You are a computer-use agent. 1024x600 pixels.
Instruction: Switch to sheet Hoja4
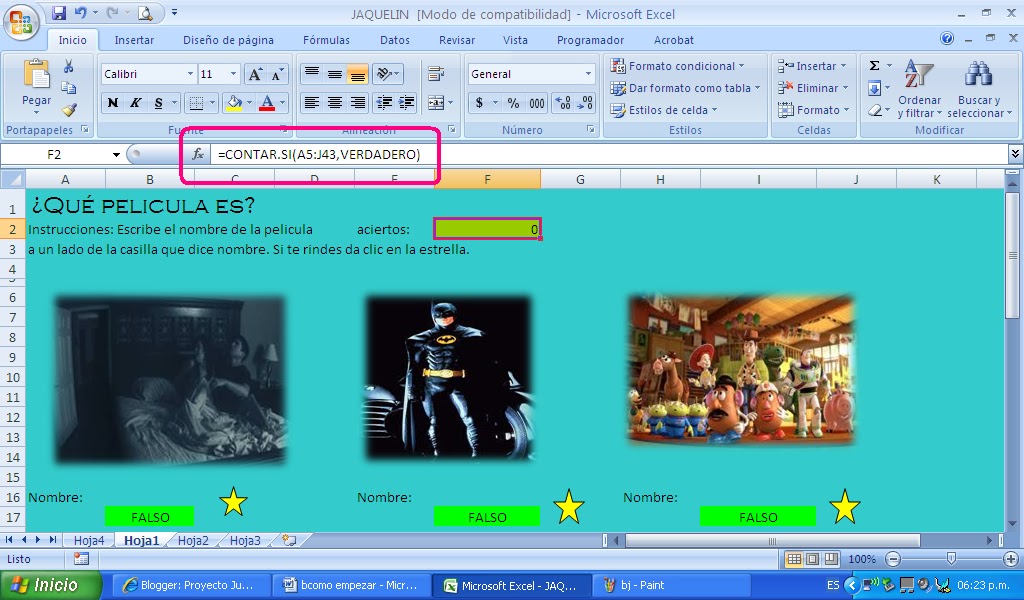[88, 540]
